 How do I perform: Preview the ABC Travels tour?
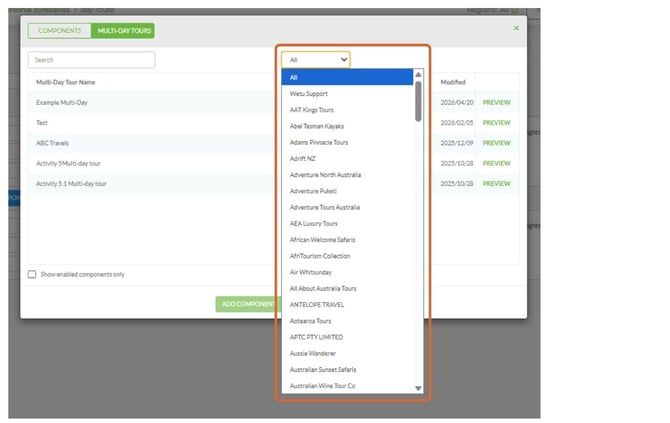497,143
